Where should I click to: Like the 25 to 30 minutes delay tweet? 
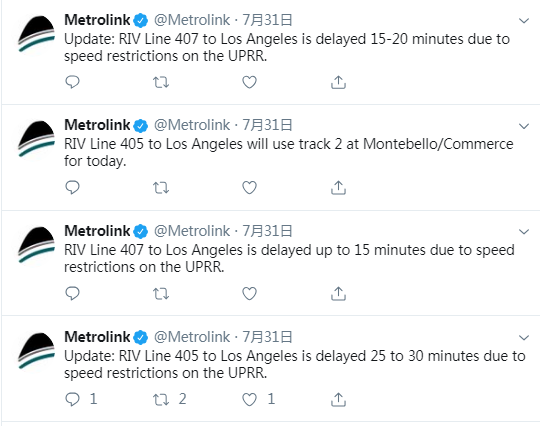pos(249,399)
